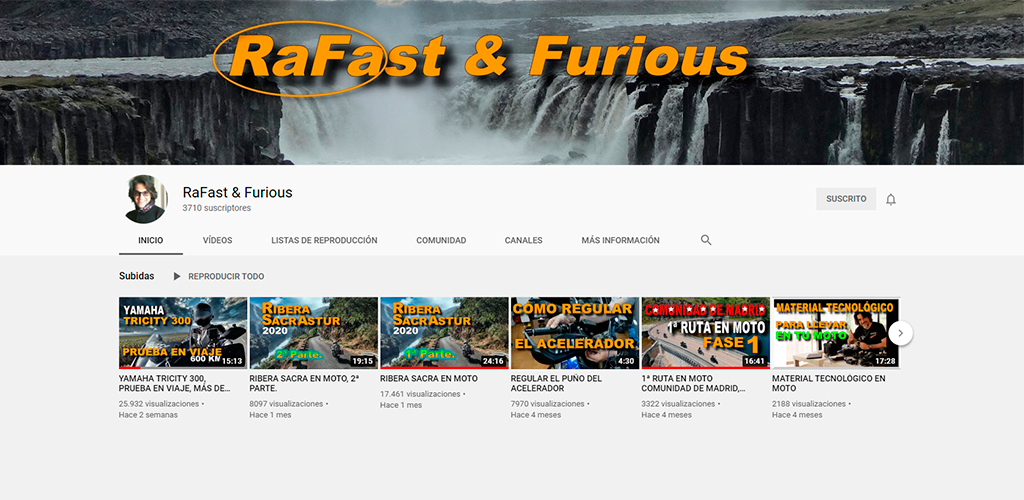Open Cómo regular el acelerador thumbnail
This screenshot has width=1024, height=500.
click(575, 333)
